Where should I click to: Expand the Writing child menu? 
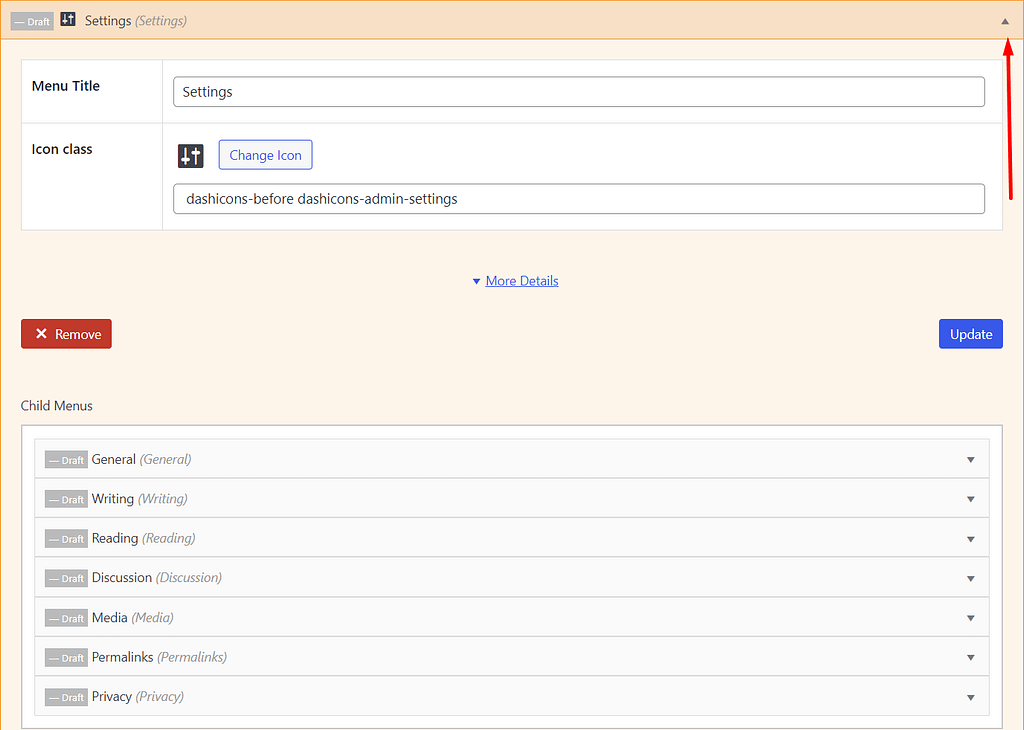click(970, 498)
